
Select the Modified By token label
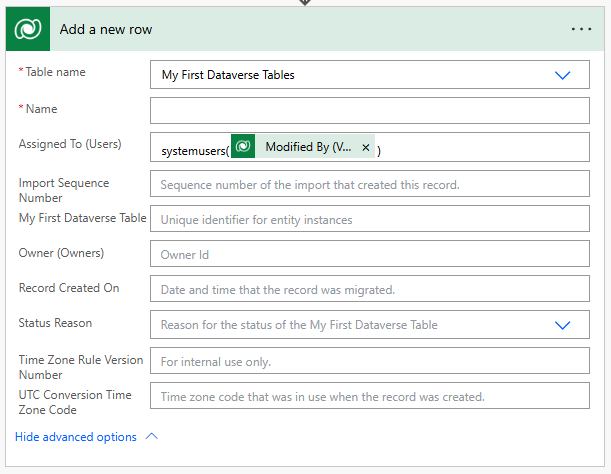[308, 147]
